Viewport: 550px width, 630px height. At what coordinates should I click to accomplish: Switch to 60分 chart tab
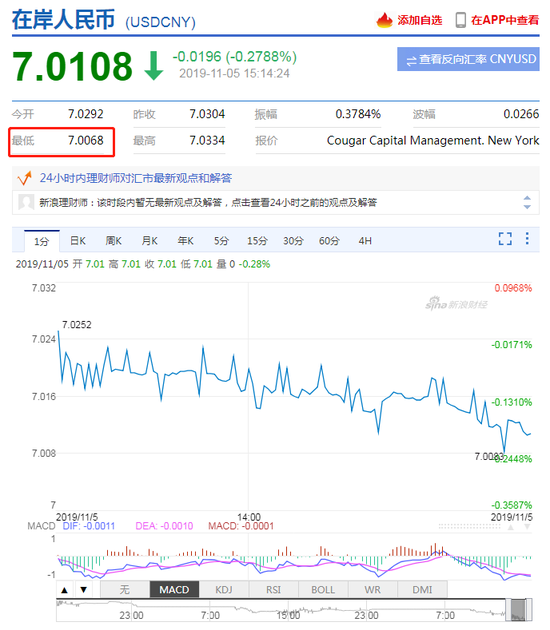[329, 241]
